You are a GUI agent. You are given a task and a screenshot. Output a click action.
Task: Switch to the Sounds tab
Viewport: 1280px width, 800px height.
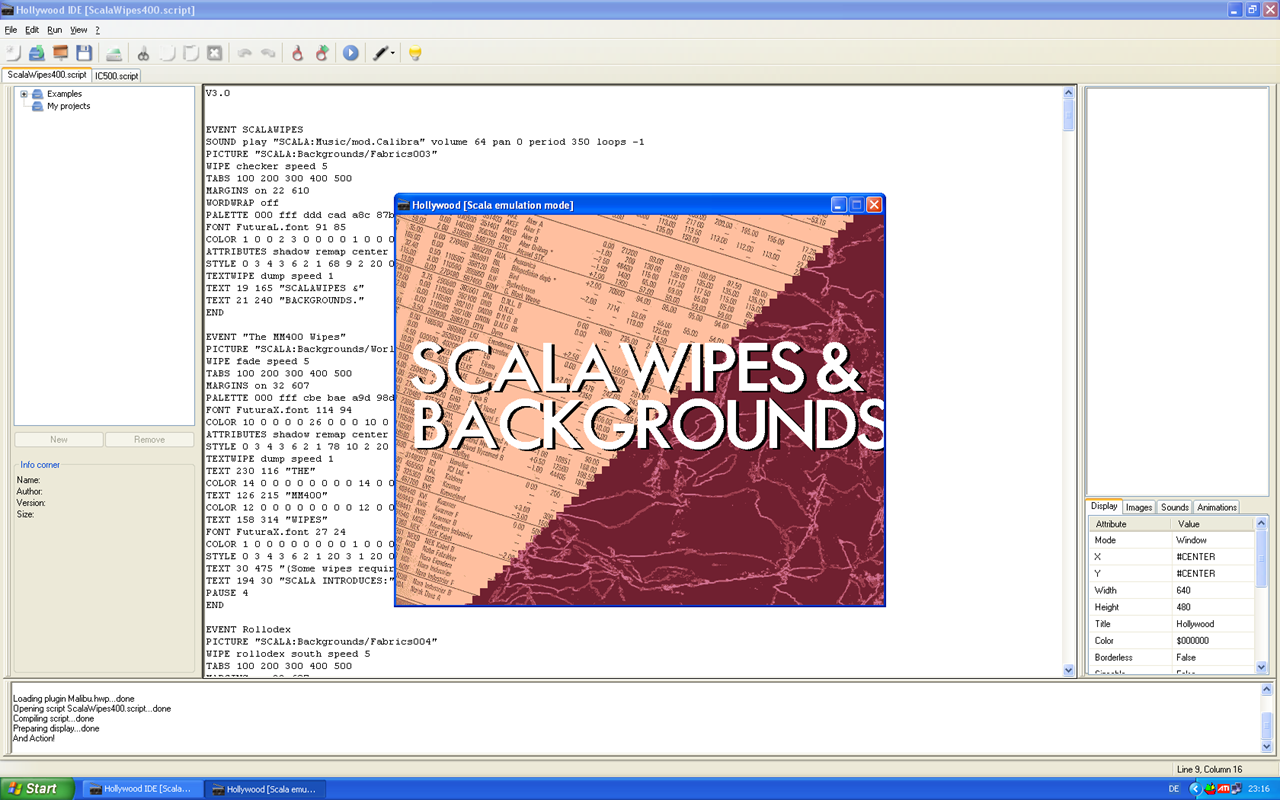pos(1175,507)
